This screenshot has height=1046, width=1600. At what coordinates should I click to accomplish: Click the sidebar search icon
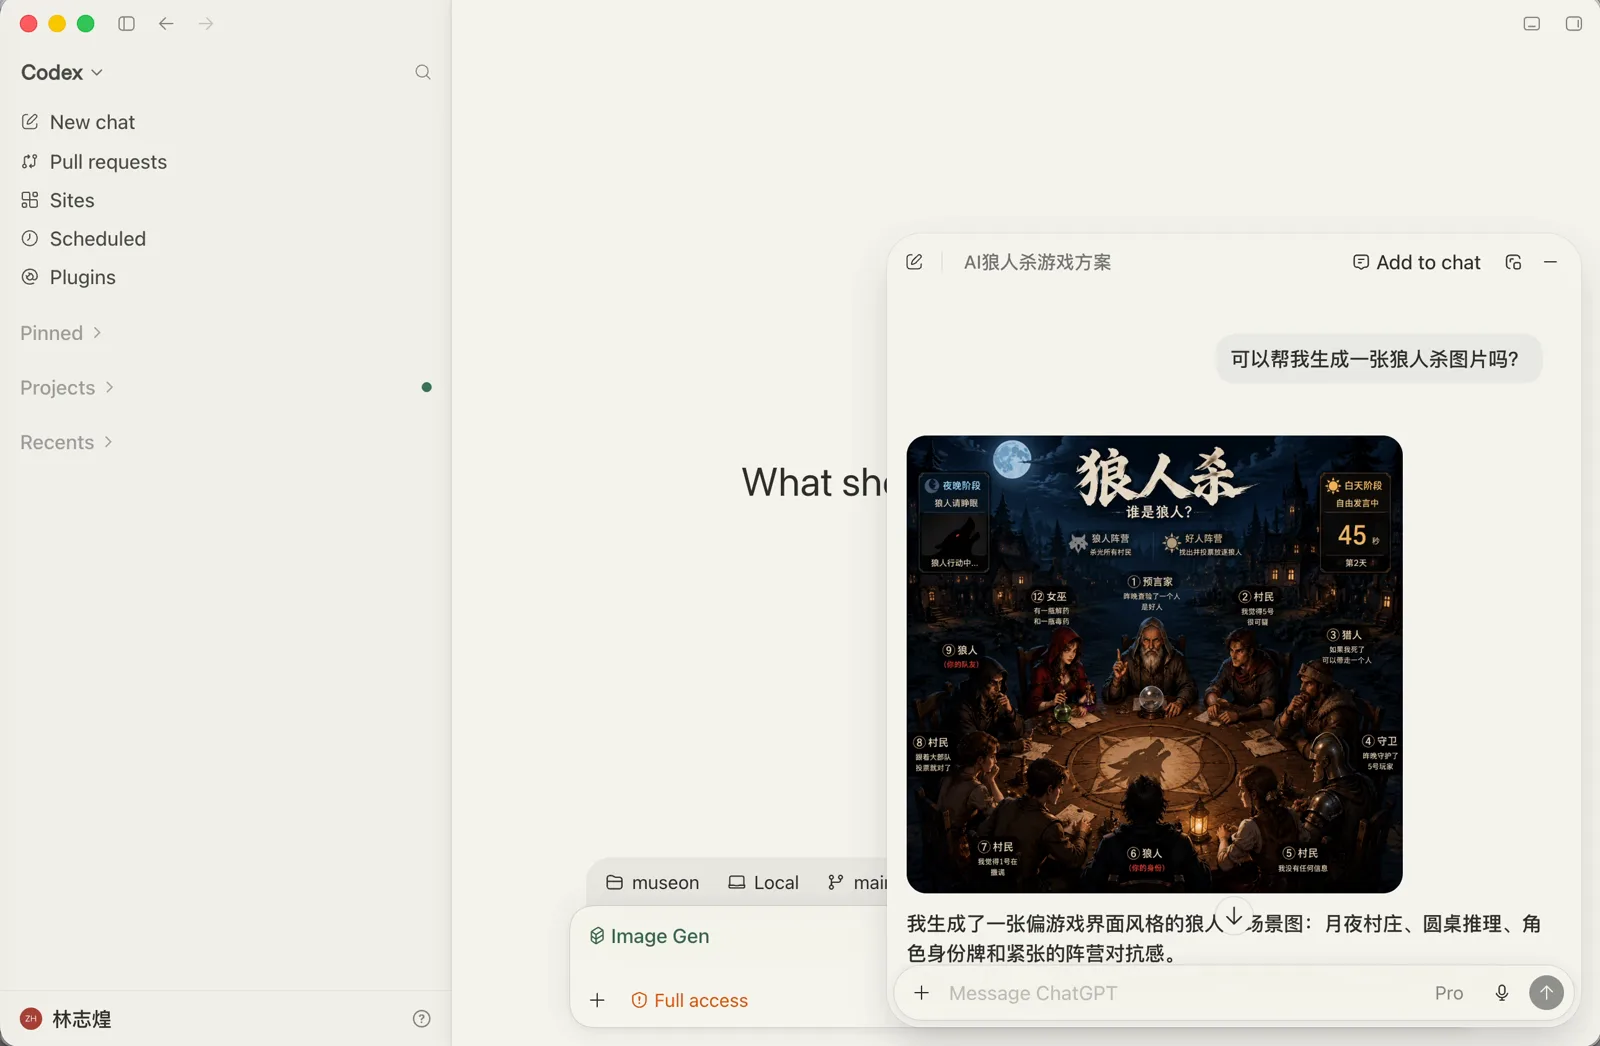pos(423,72)
